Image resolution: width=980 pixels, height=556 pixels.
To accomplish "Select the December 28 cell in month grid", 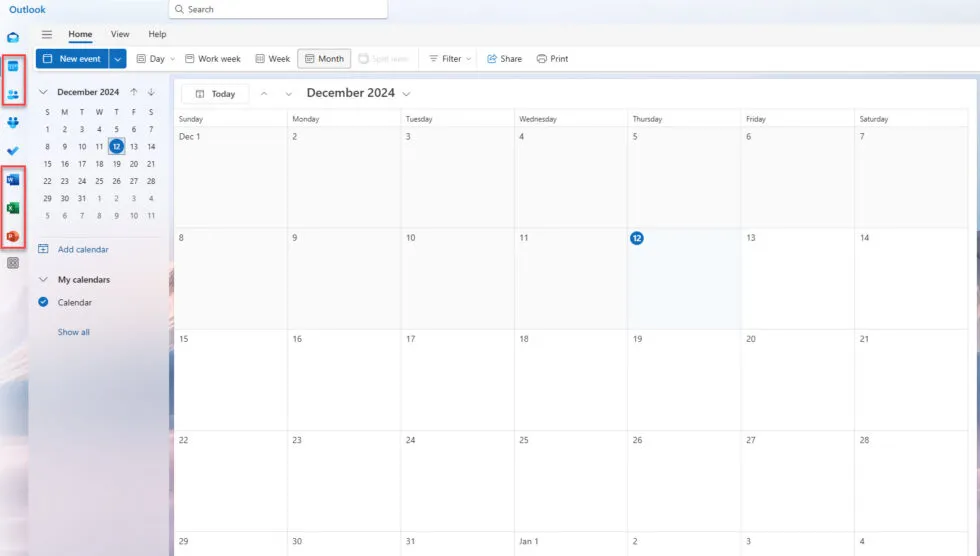I will coord(911,481).
